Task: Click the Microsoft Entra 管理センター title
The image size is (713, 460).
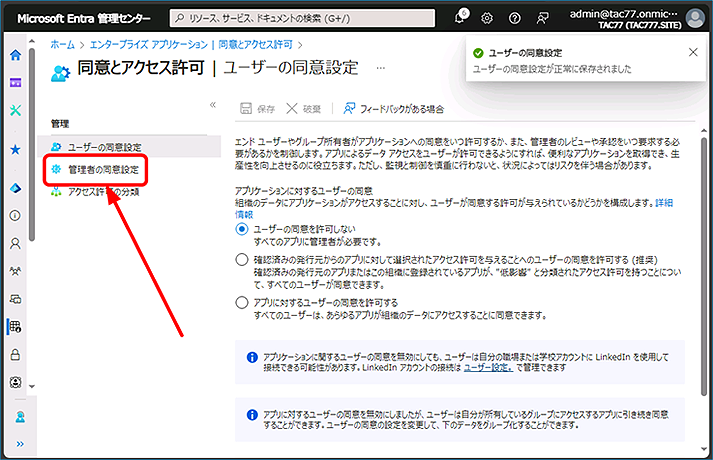Action: 84,18
